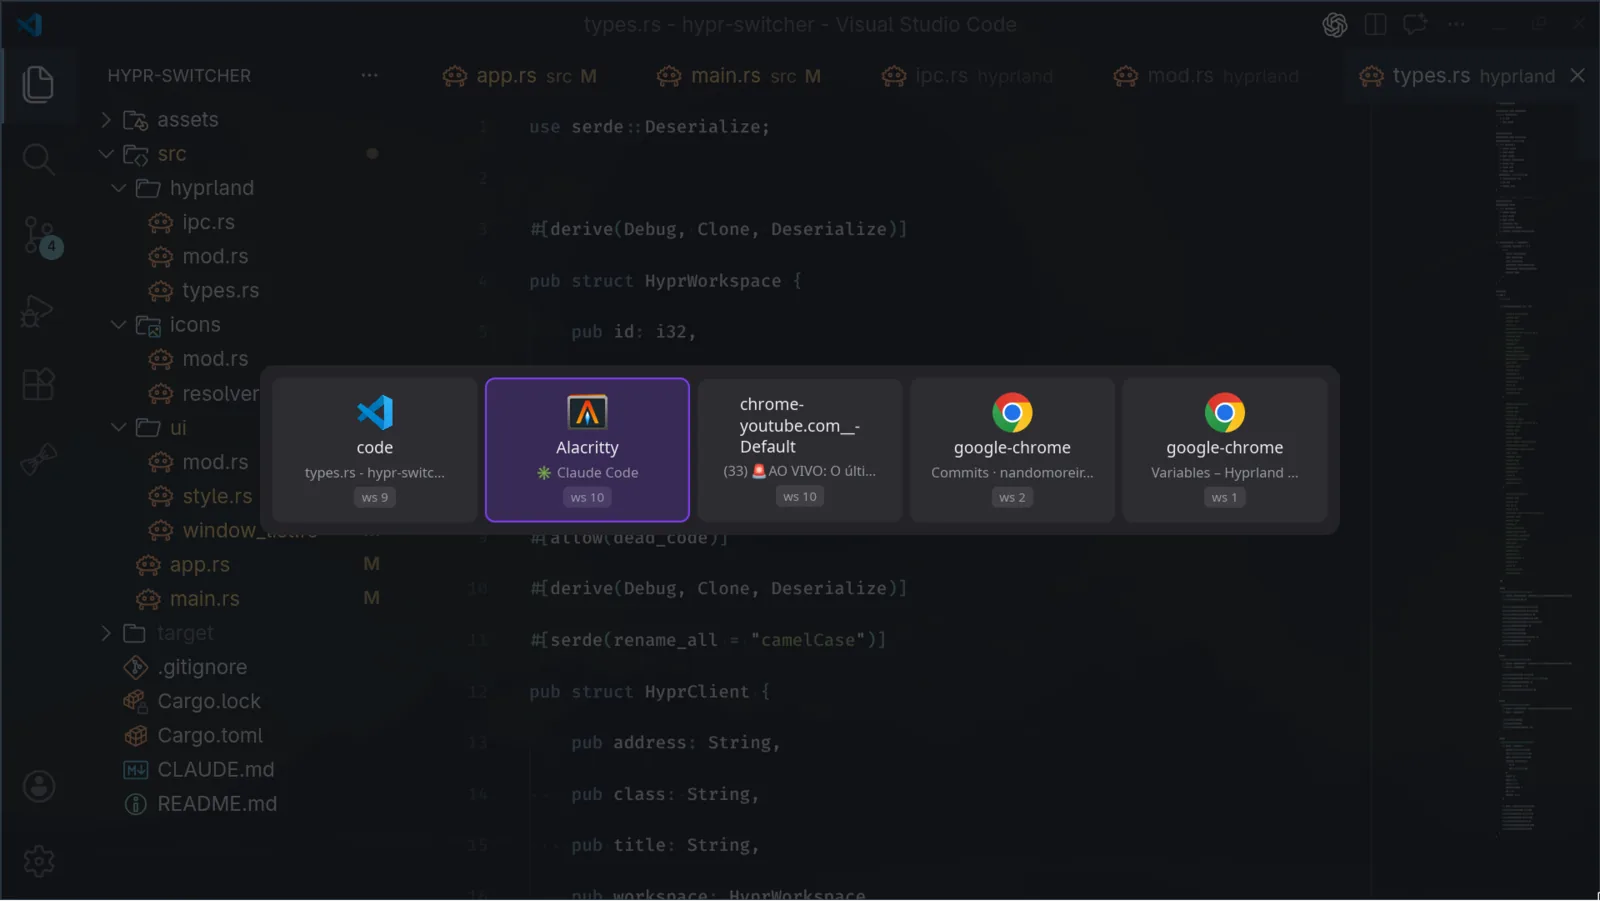The height and width of the screenshot is (905, 1600).
Task: Select the chrome-youtube.com window card
Action: [x=800, y=450]
